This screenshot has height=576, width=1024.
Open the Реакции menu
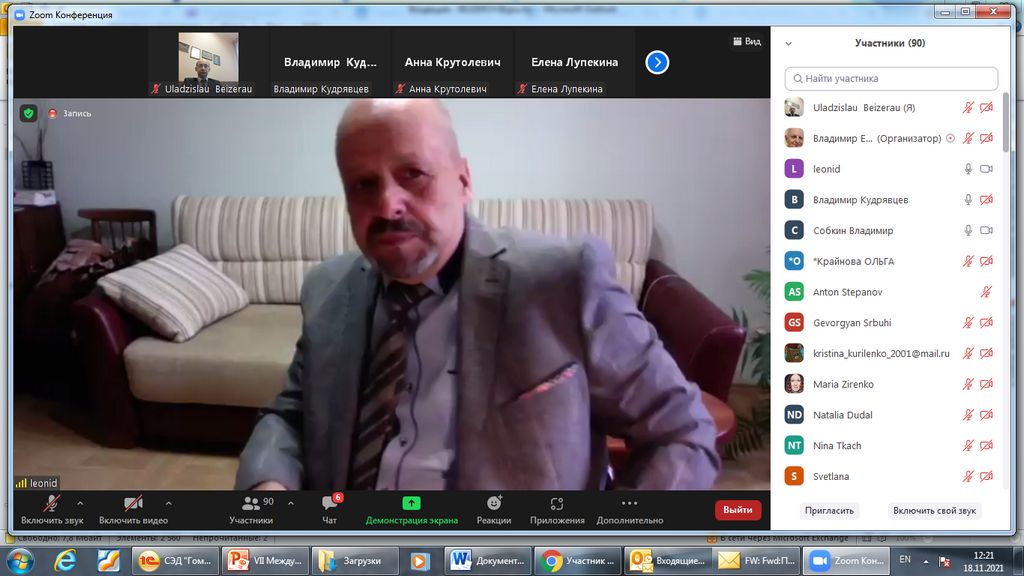pyautogui.click(x=494, y=510)
